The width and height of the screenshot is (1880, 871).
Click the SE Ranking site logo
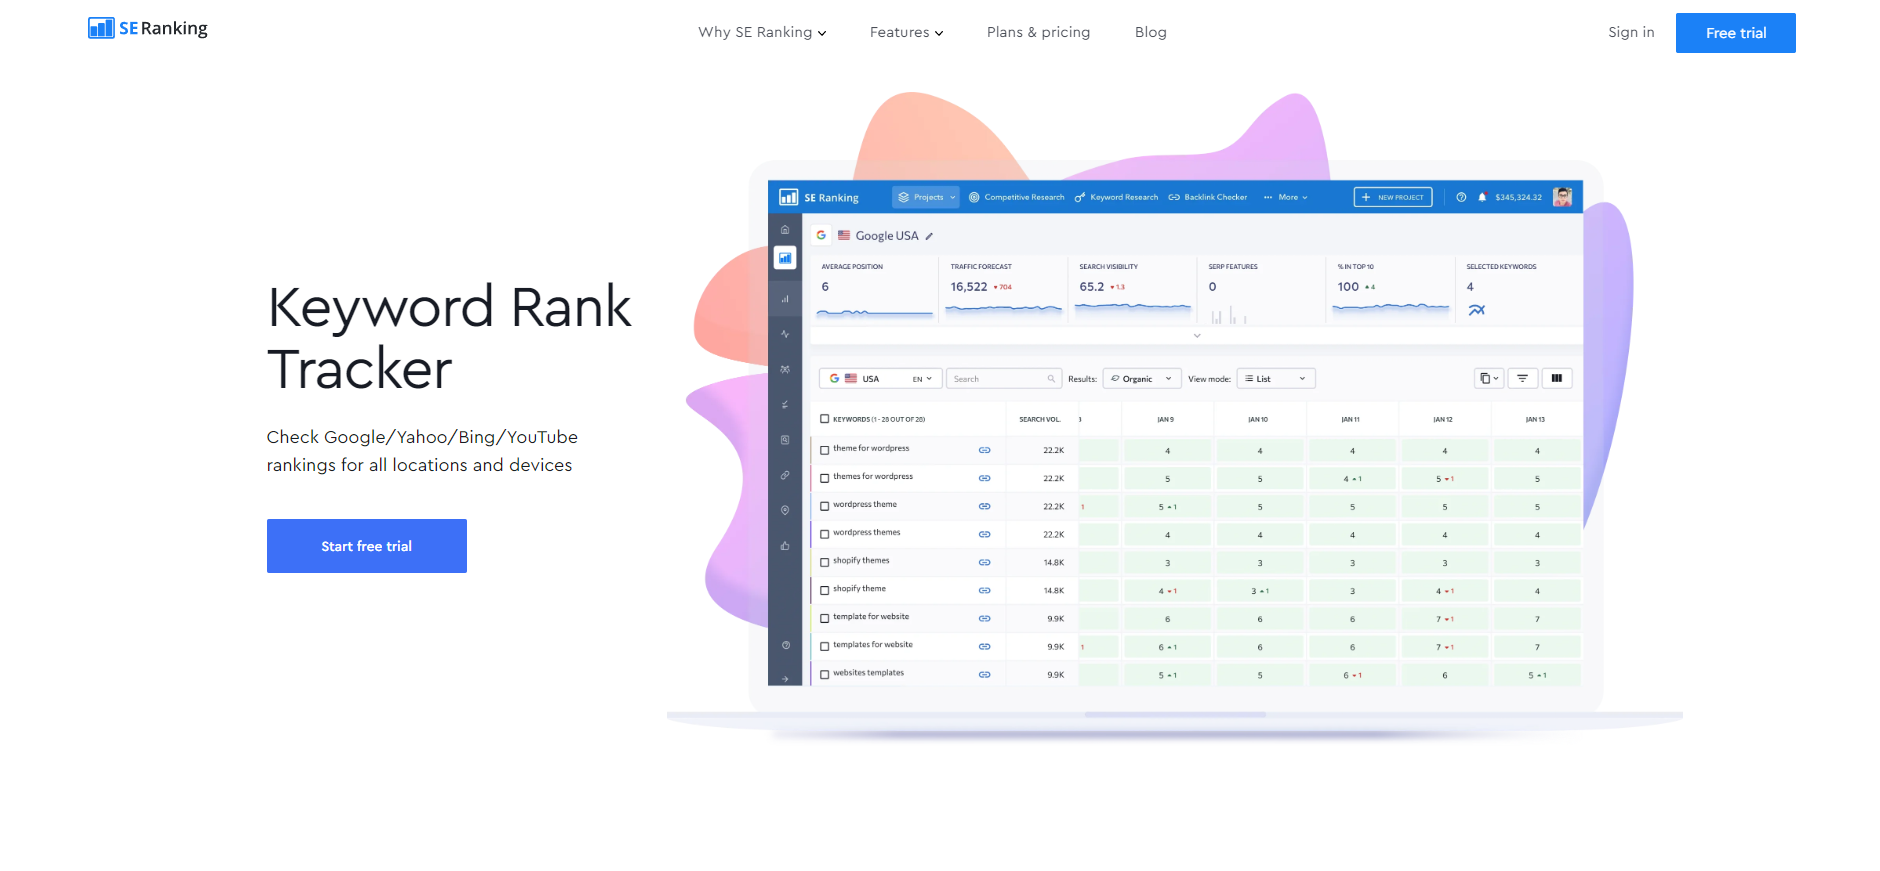click(148, 28)
